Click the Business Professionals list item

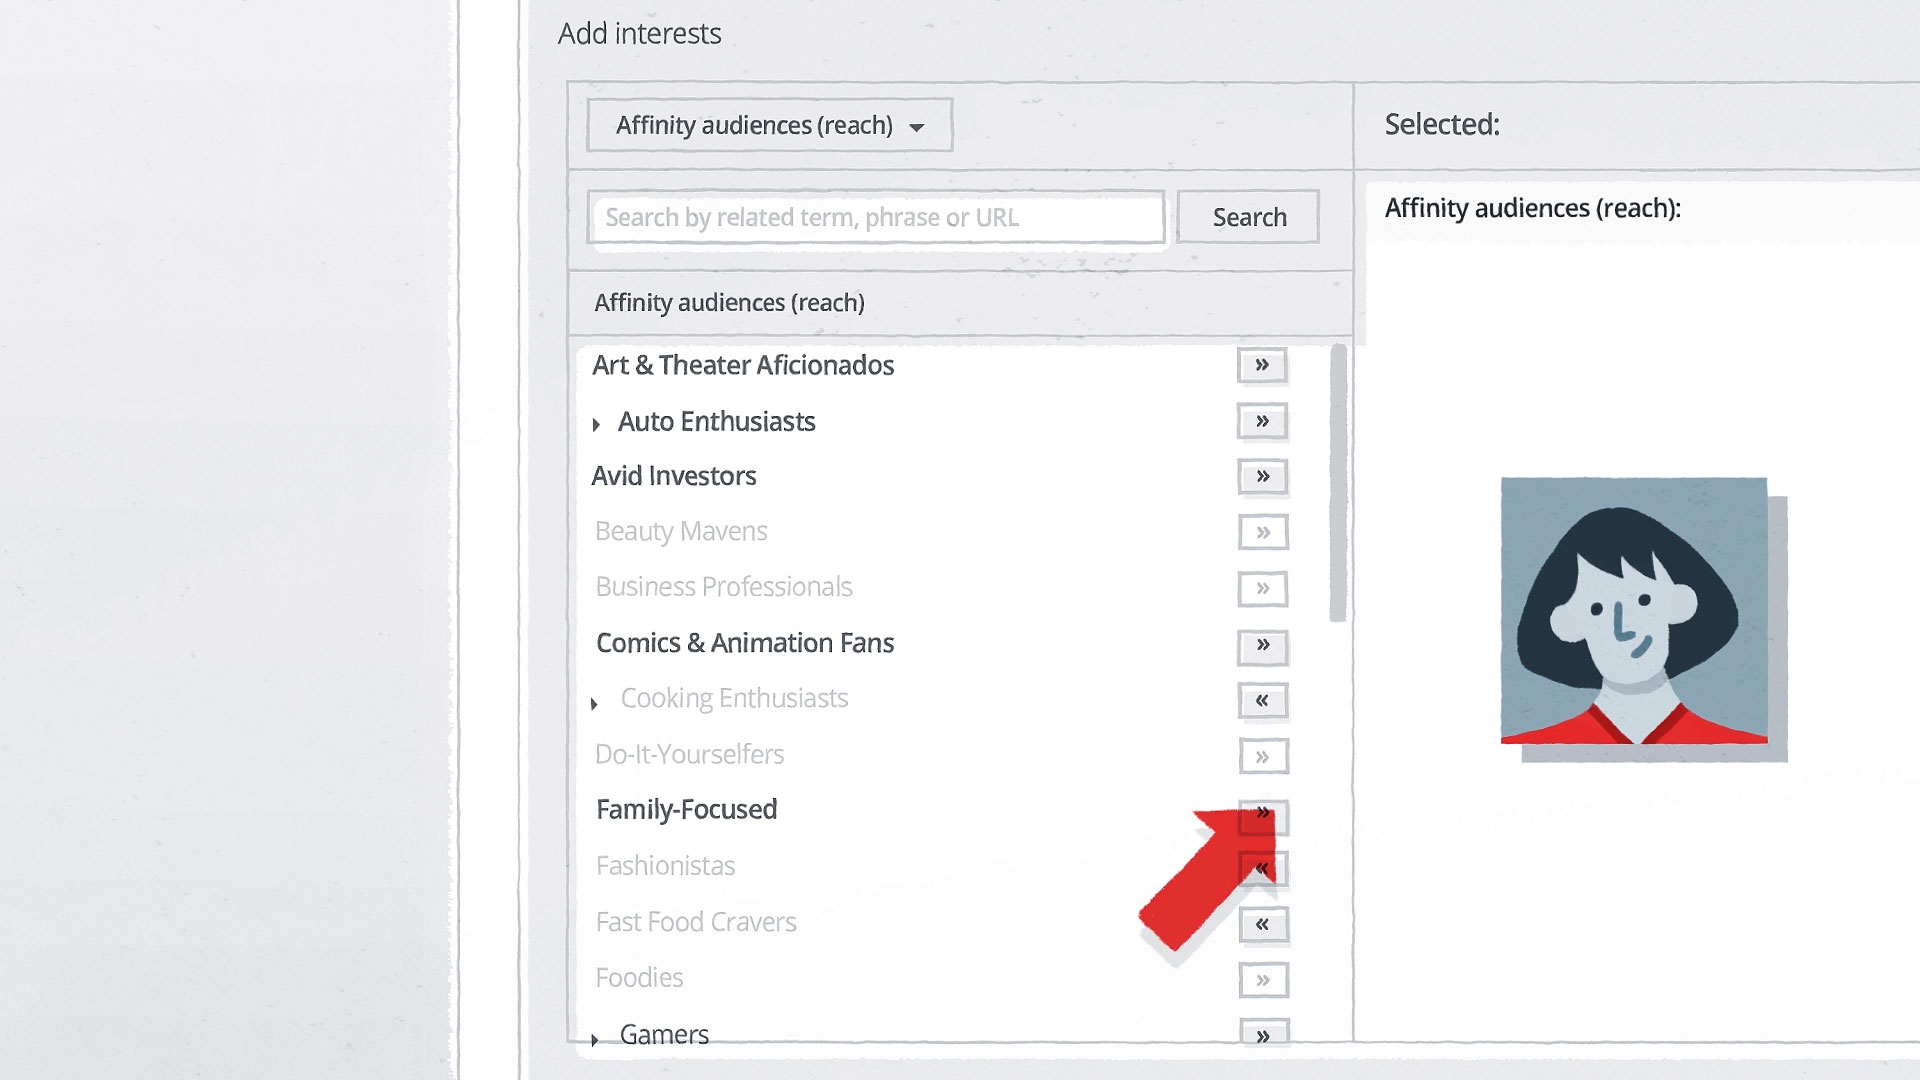tap(723, 587)
